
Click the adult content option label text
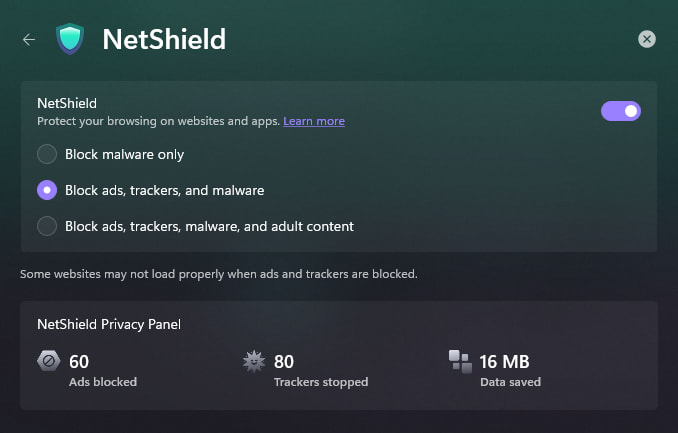click(209, 226)
